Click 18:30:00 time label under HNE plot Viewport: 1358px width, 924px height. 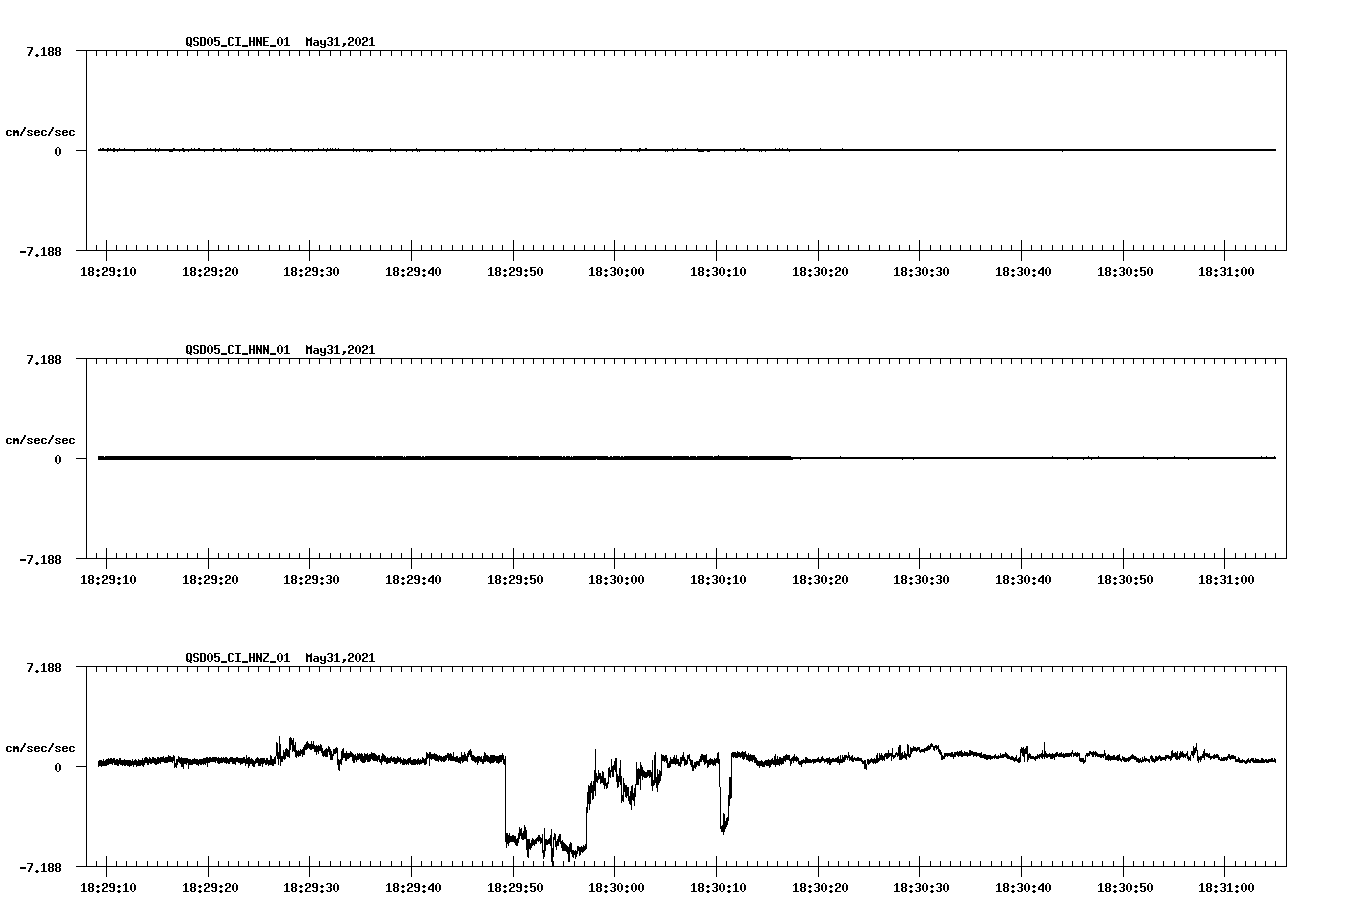(x=615, y=272)
